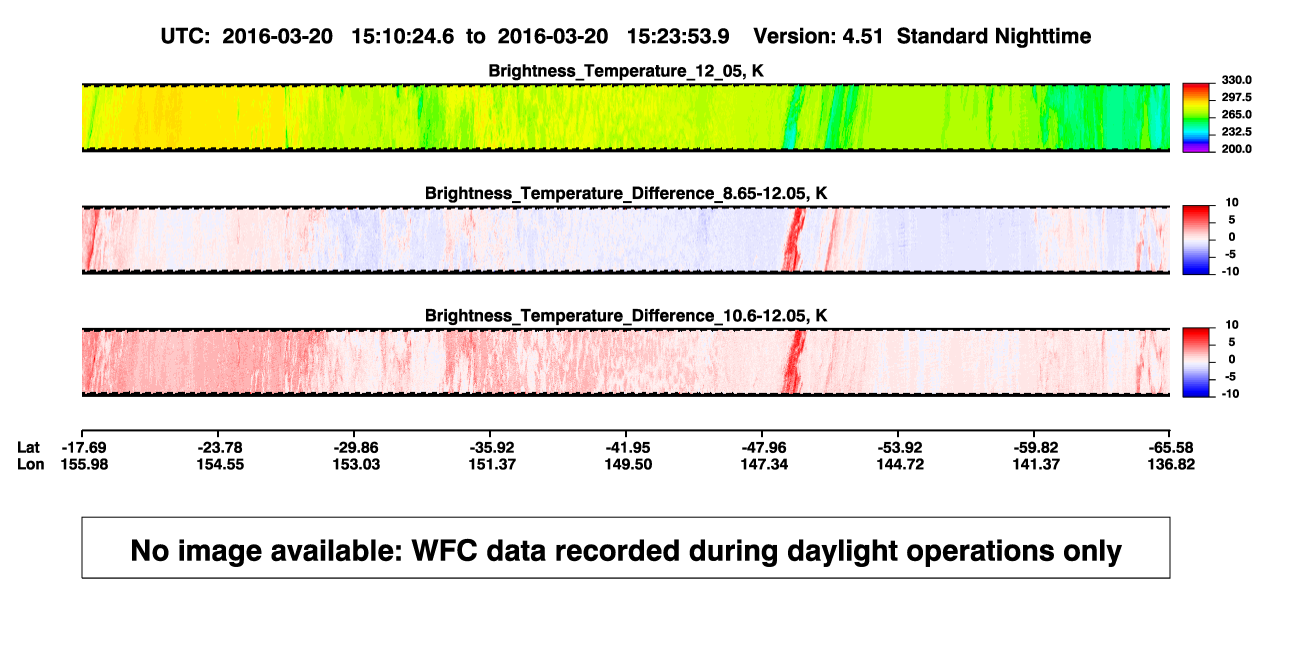Click longitude tick value '149.50'

[627, 464]
